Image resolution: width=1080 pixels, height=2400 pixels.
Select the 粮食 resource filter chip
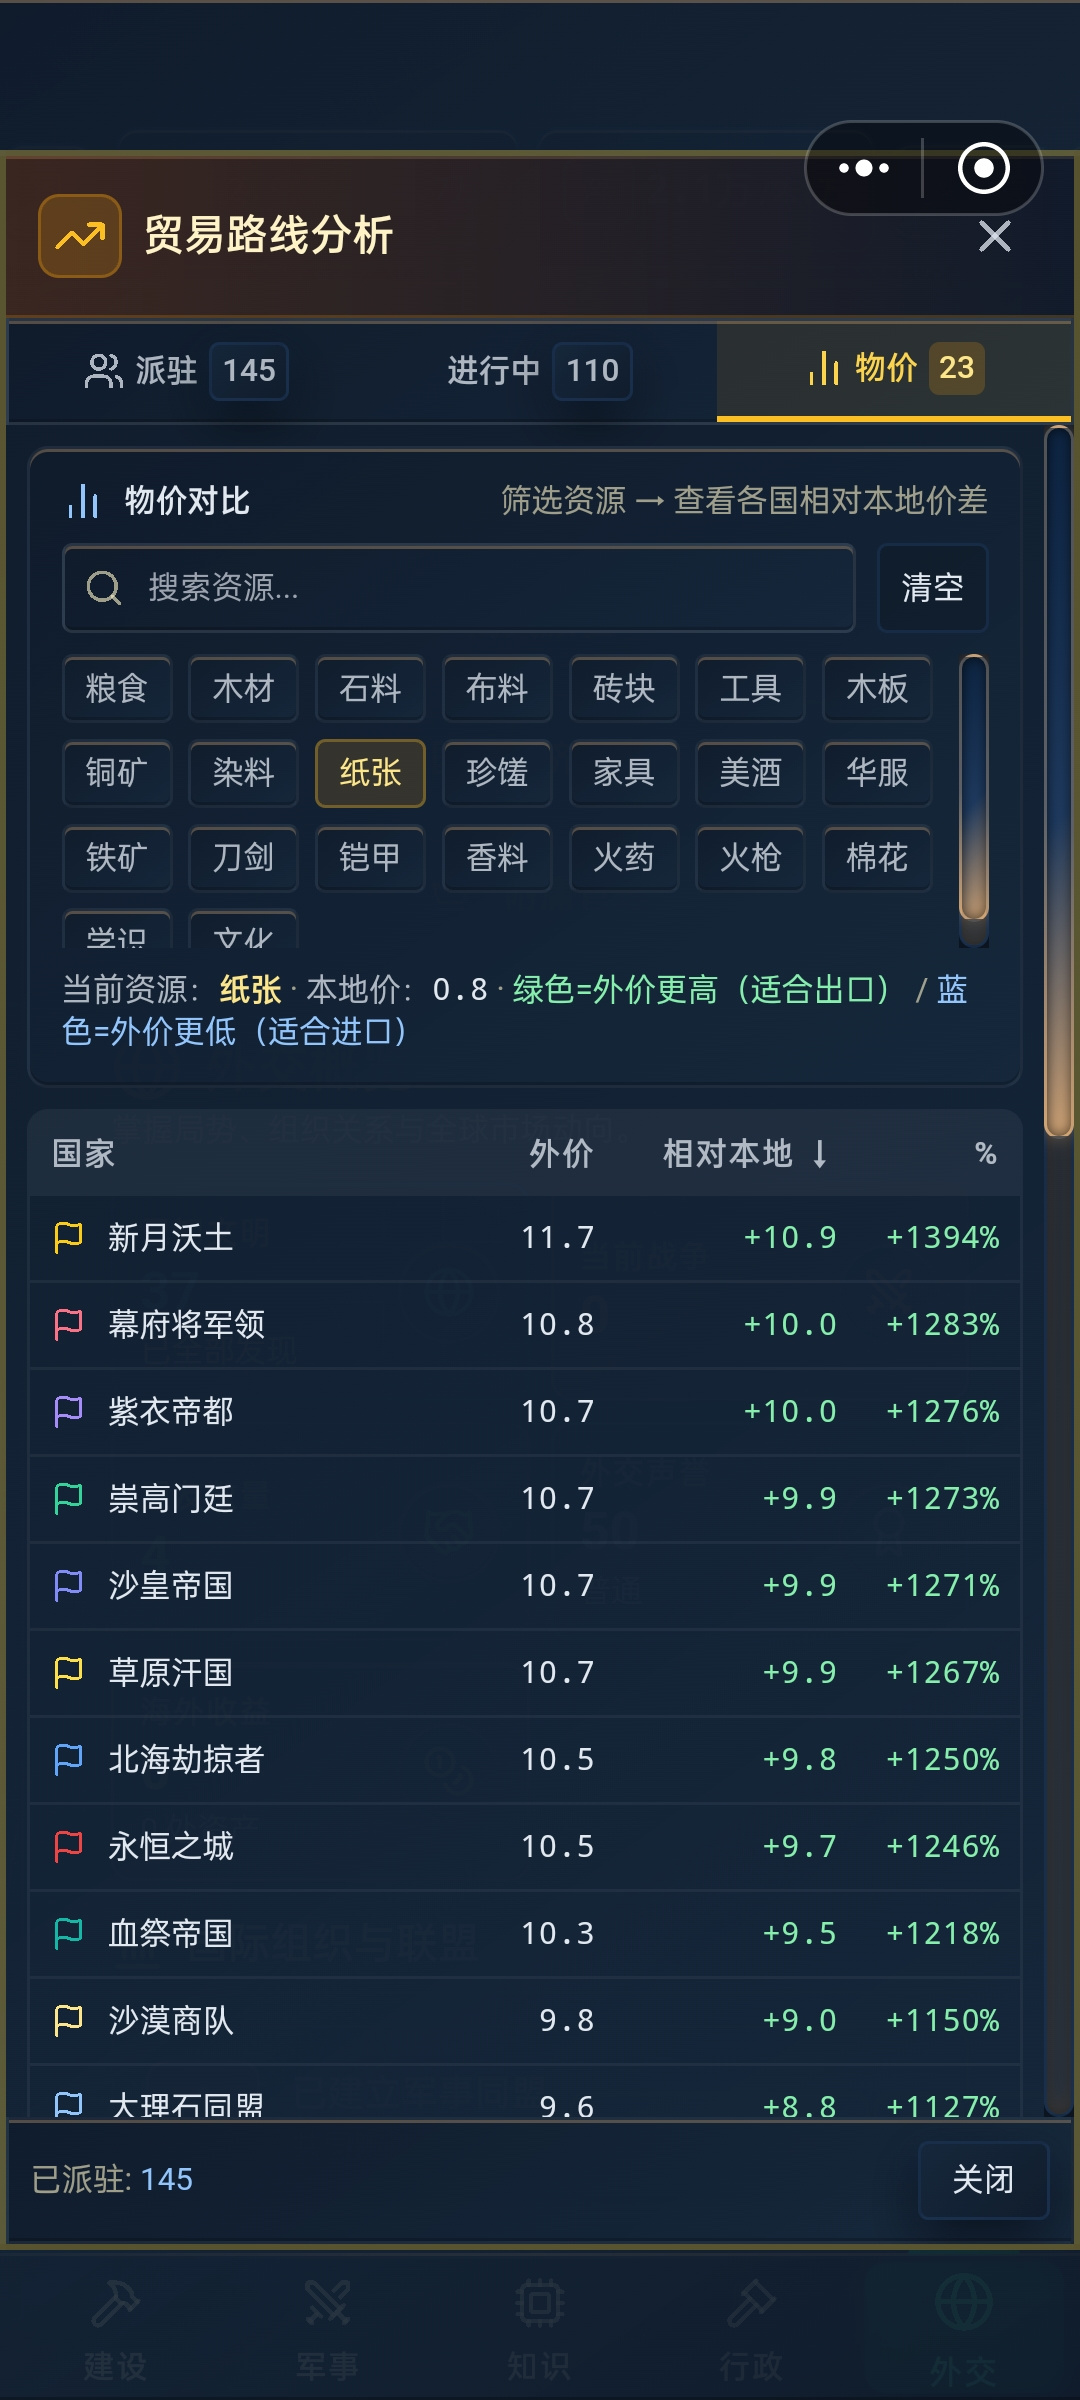click(x=117, y=689)
